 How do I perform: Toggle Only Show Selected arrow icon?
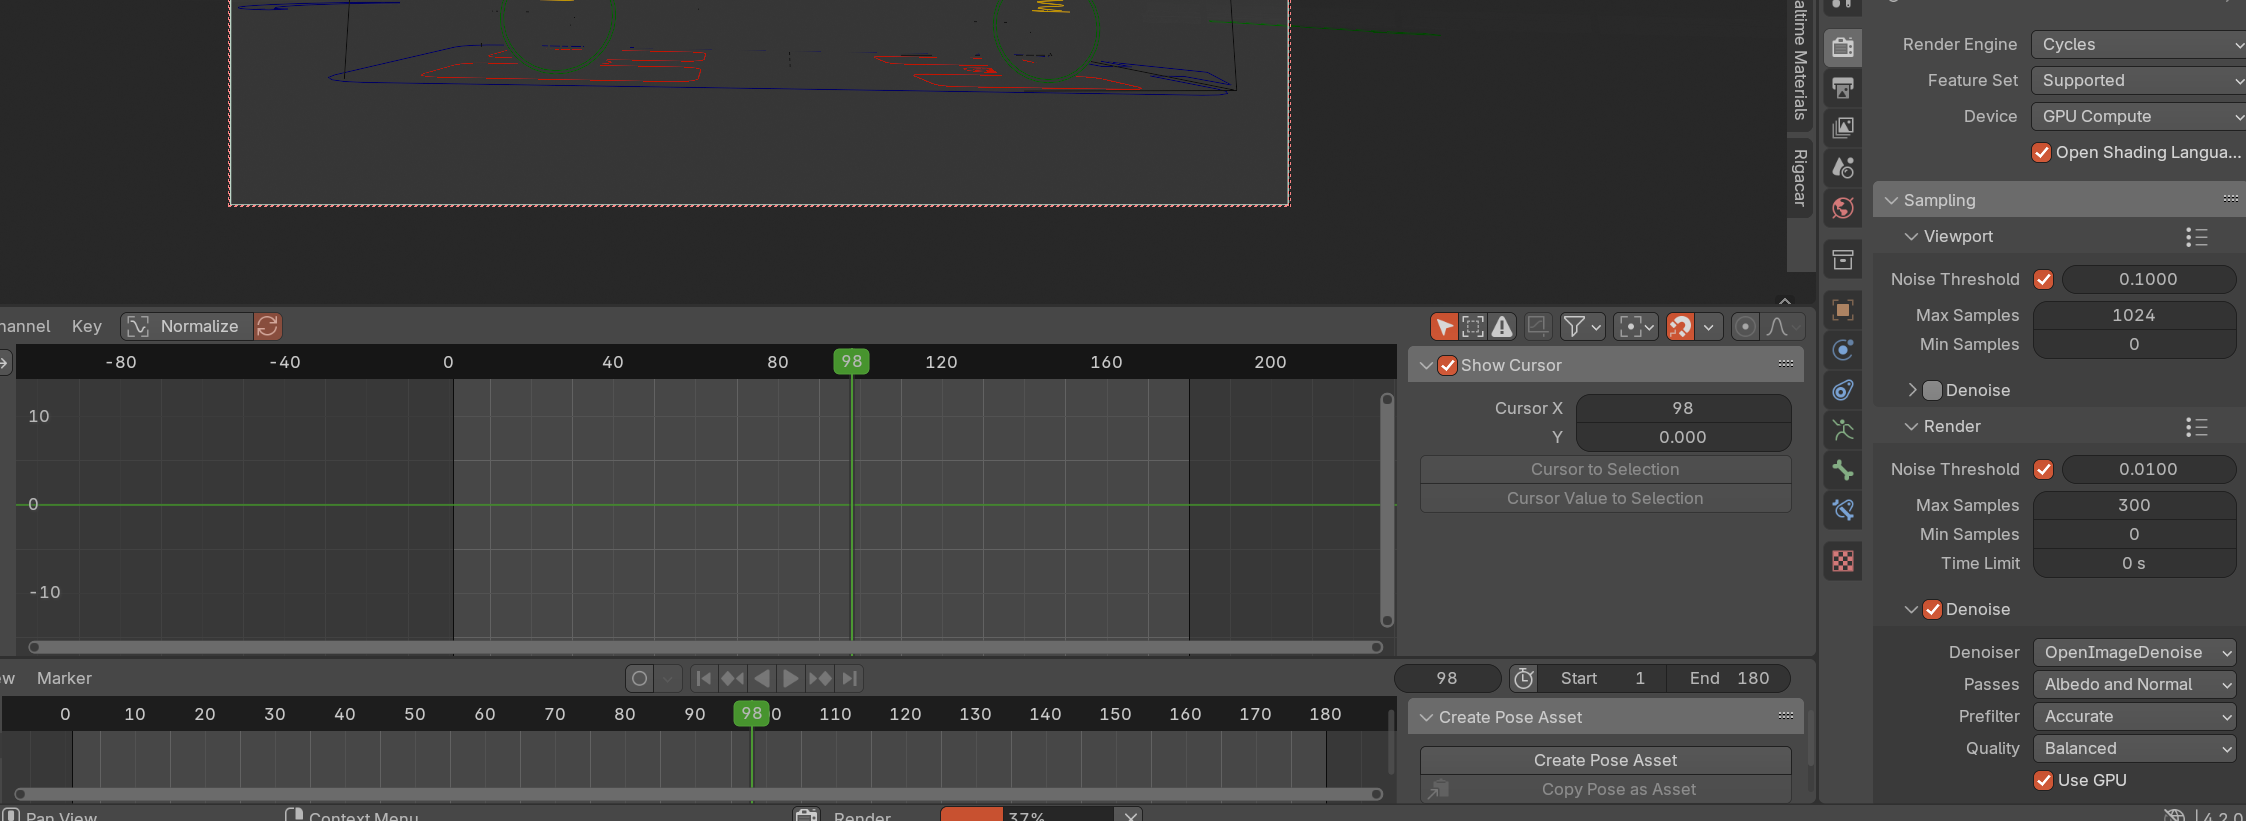point(1444,327)
